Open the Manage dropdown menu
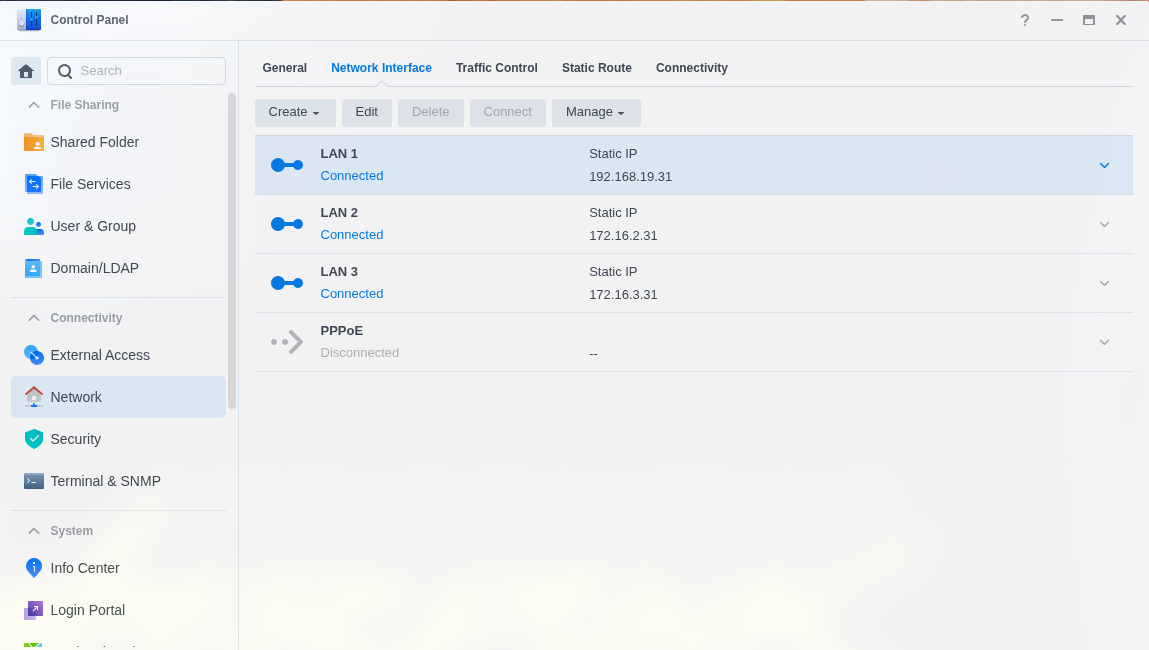1149x650 pixels. coord(596,113)
